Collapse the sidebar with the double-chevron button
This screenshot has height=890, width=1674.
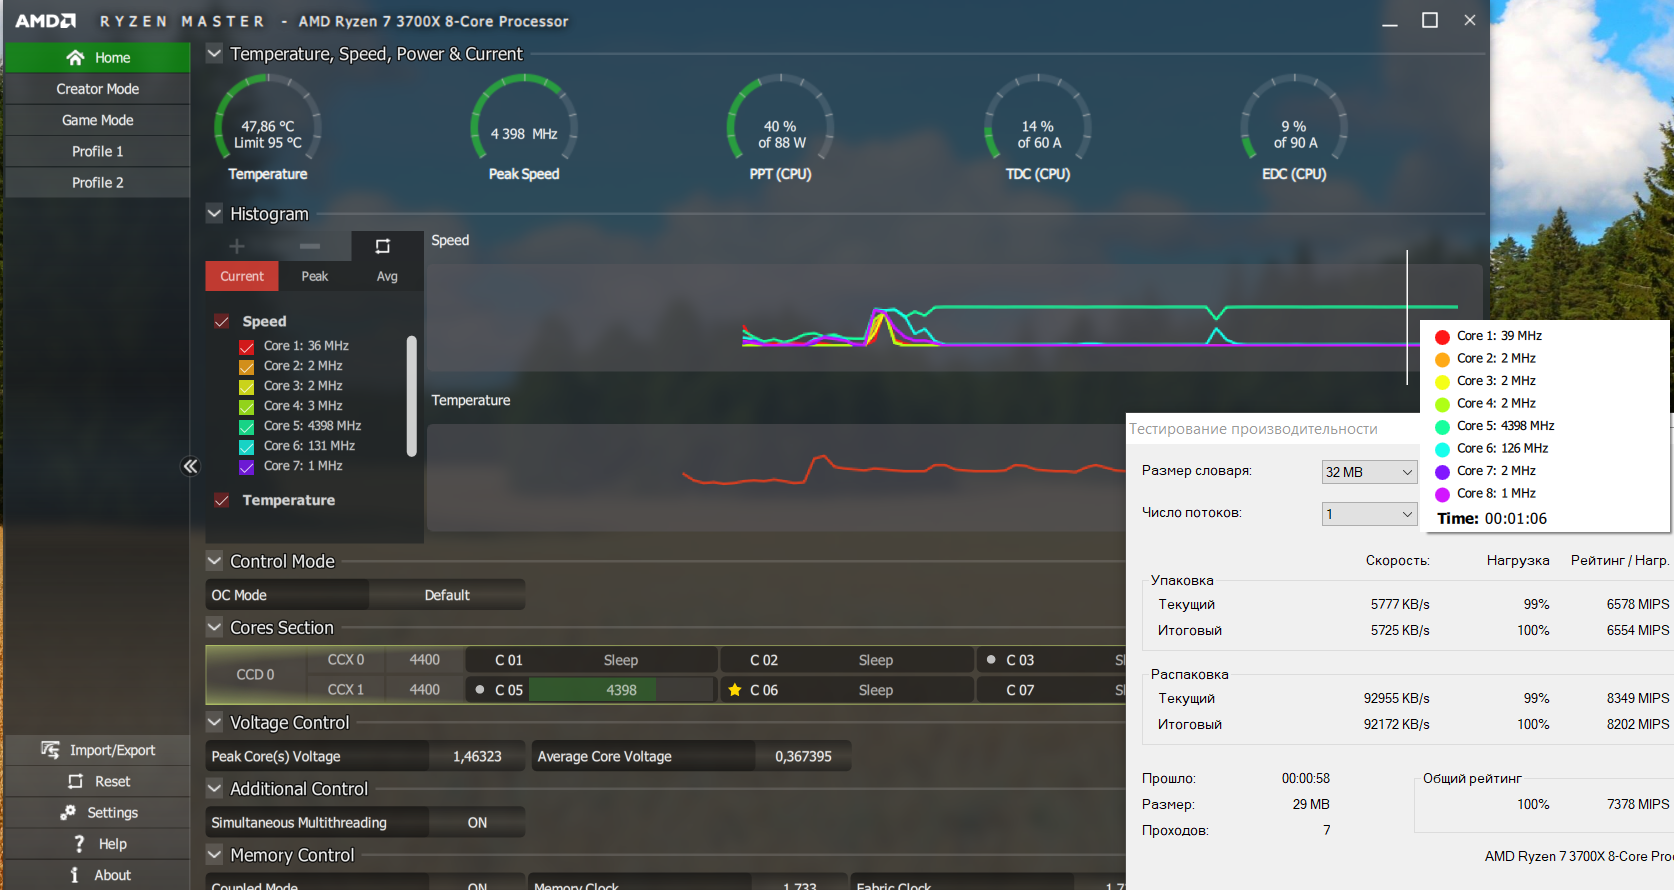190,466
